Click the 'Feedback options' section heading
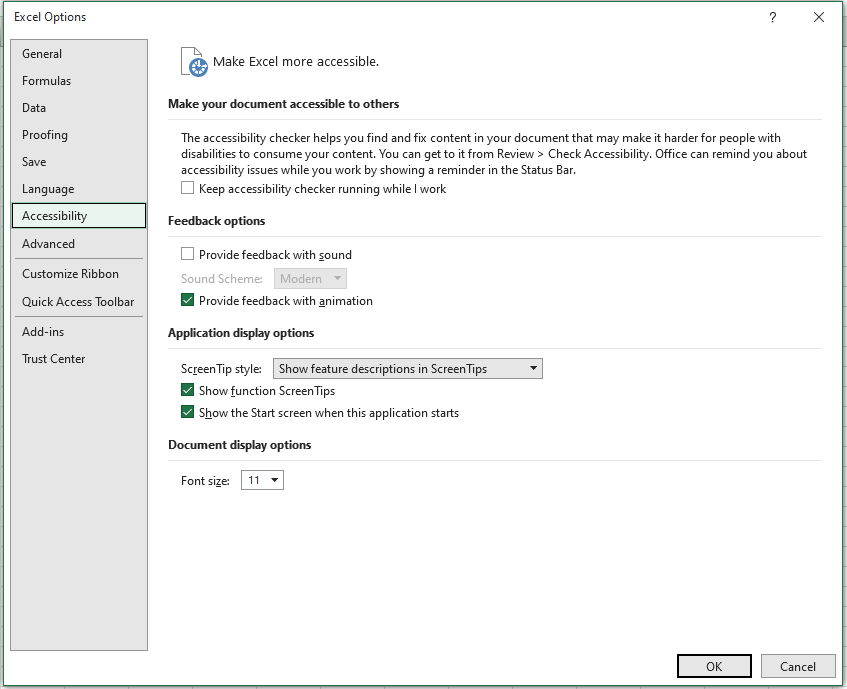Viewport: 847px width, 689px height. [217, 221]
